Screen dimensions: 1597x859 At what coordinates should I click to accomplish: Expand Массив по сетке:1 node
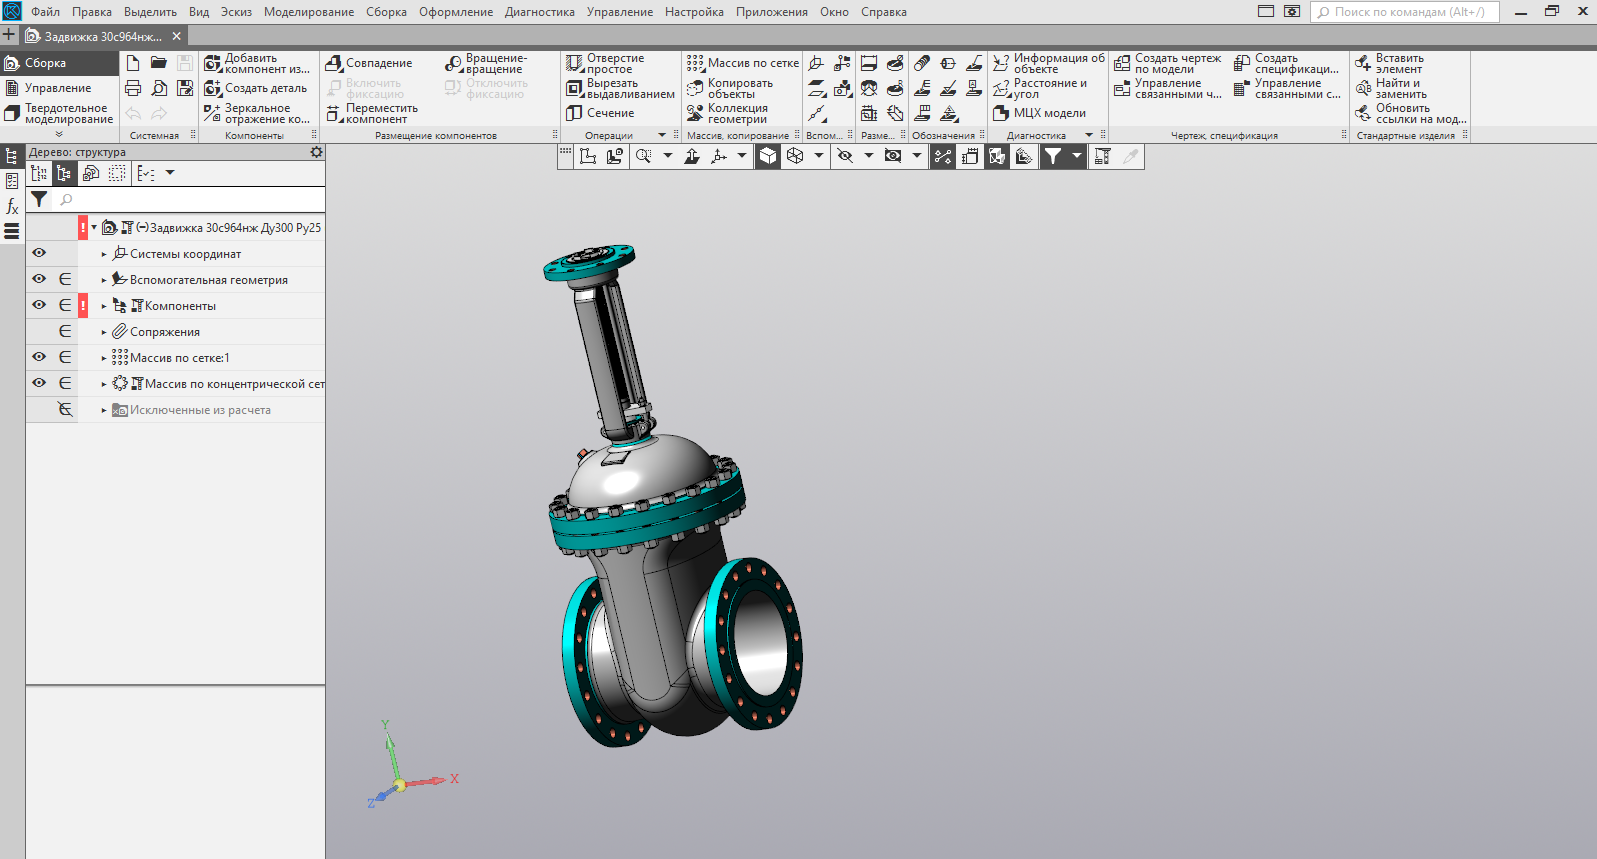click(103, 358)
